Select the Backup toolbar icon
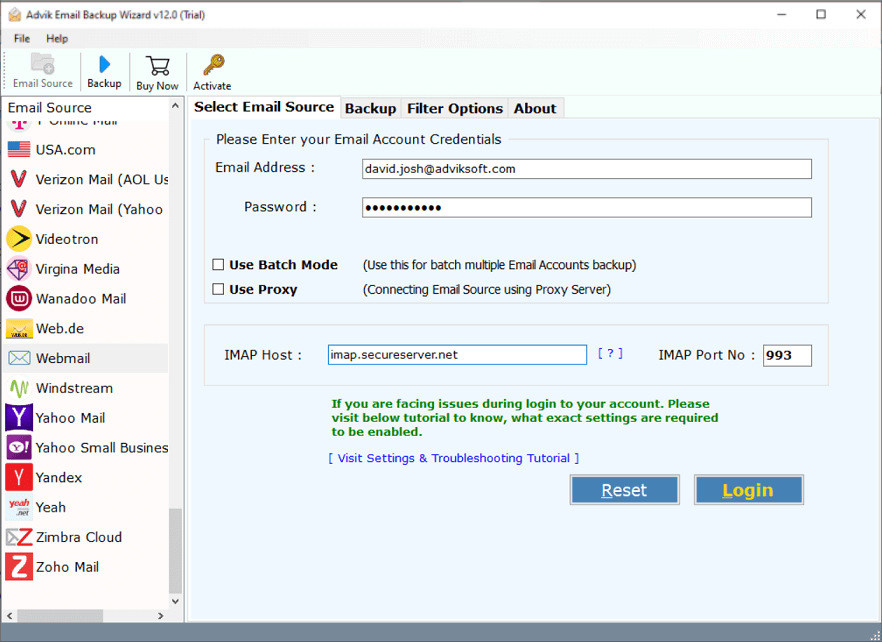 [x=104, y=70]
